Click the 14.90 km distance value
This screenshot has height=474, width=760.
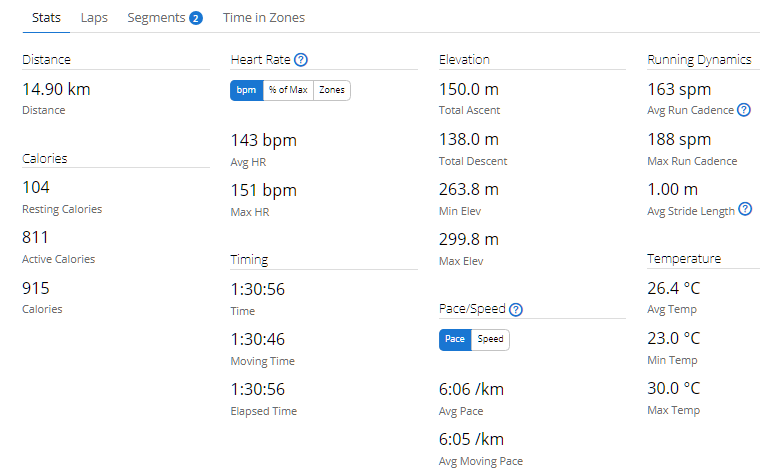tap(56, 89)
